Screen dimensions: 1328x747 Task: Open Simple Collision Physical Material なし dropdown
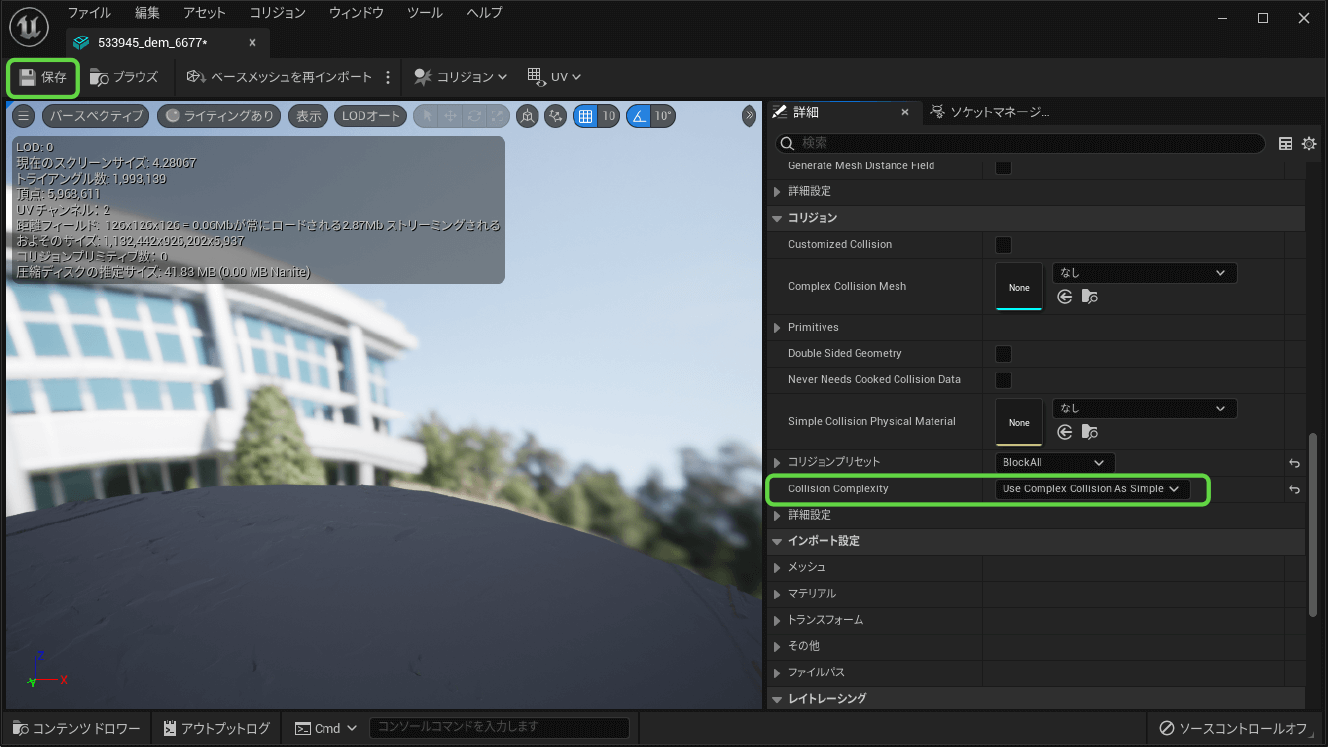(1144, 408)
